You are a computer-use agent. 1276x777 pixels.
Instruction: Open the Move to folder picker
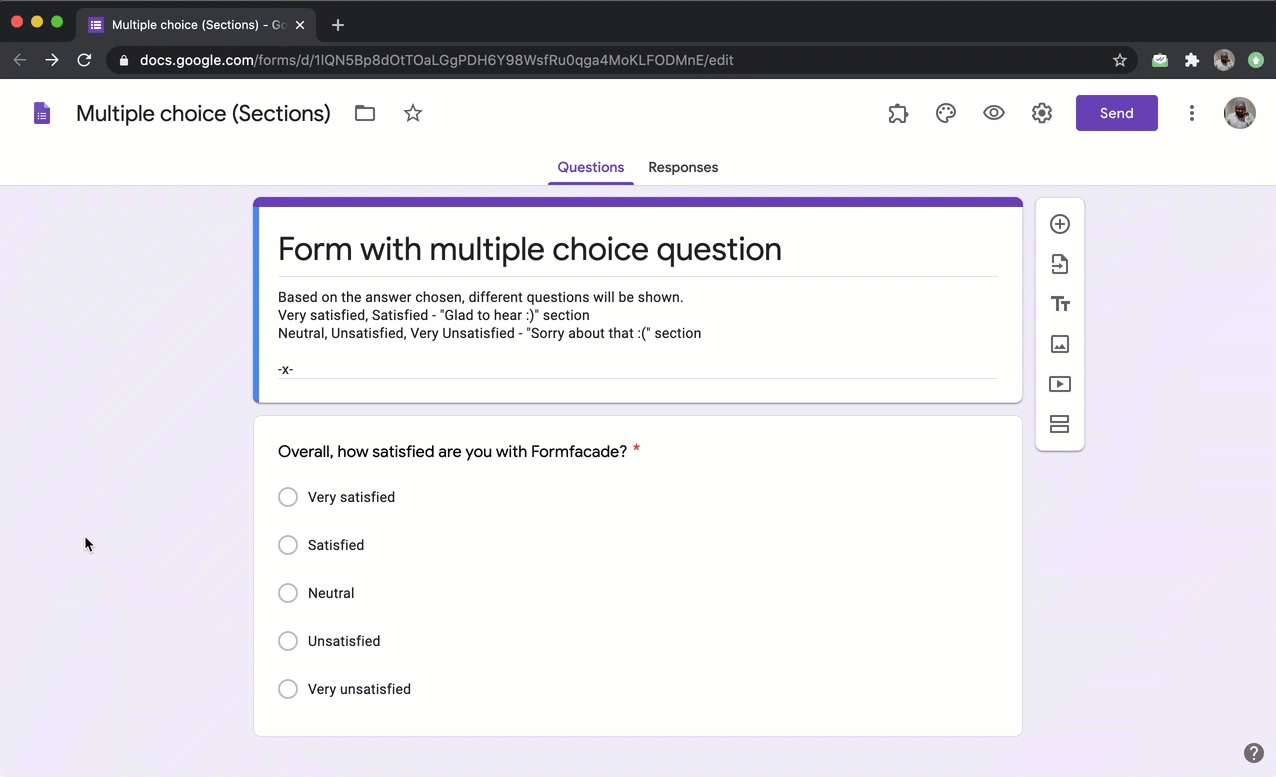365,113
